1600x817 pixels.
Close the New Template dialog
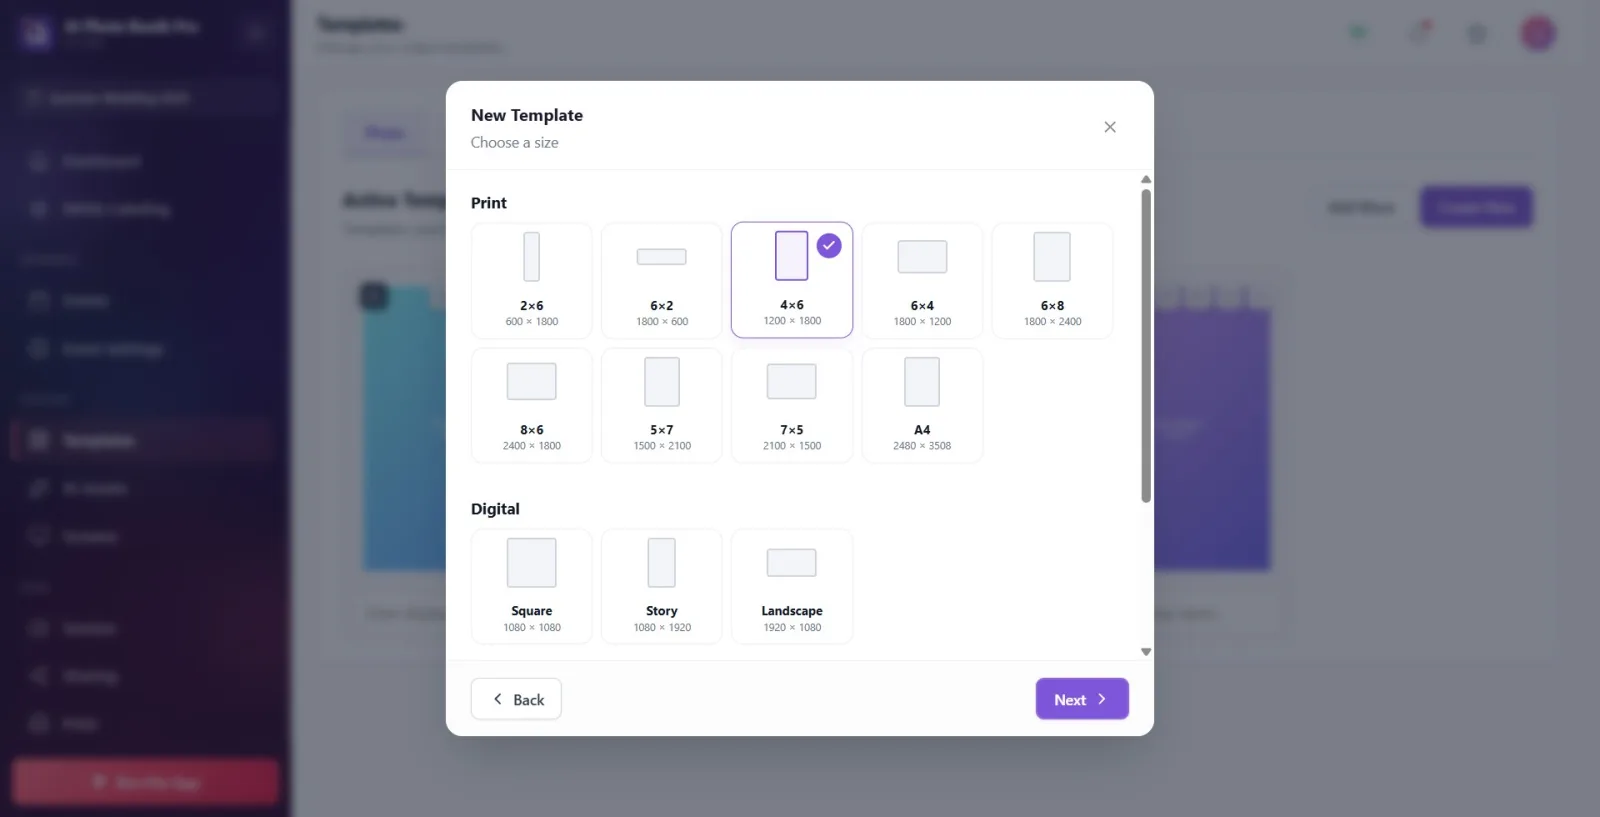[x=1110, y=127]
